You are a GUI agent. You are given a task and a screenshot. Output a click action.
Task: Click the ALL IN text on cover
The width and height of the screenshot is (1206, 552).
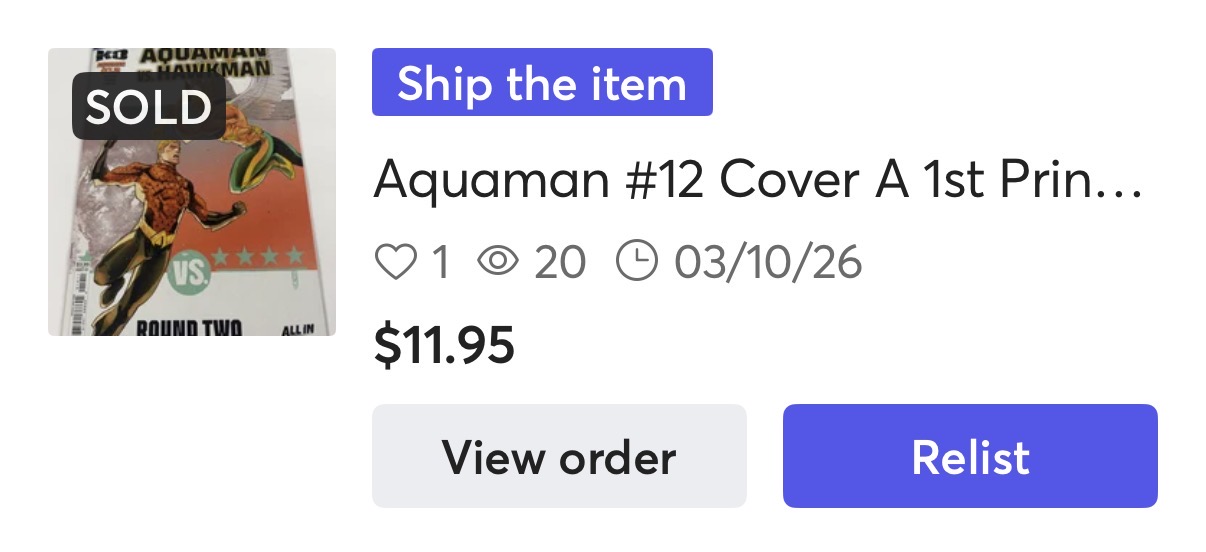pos(299,329)
